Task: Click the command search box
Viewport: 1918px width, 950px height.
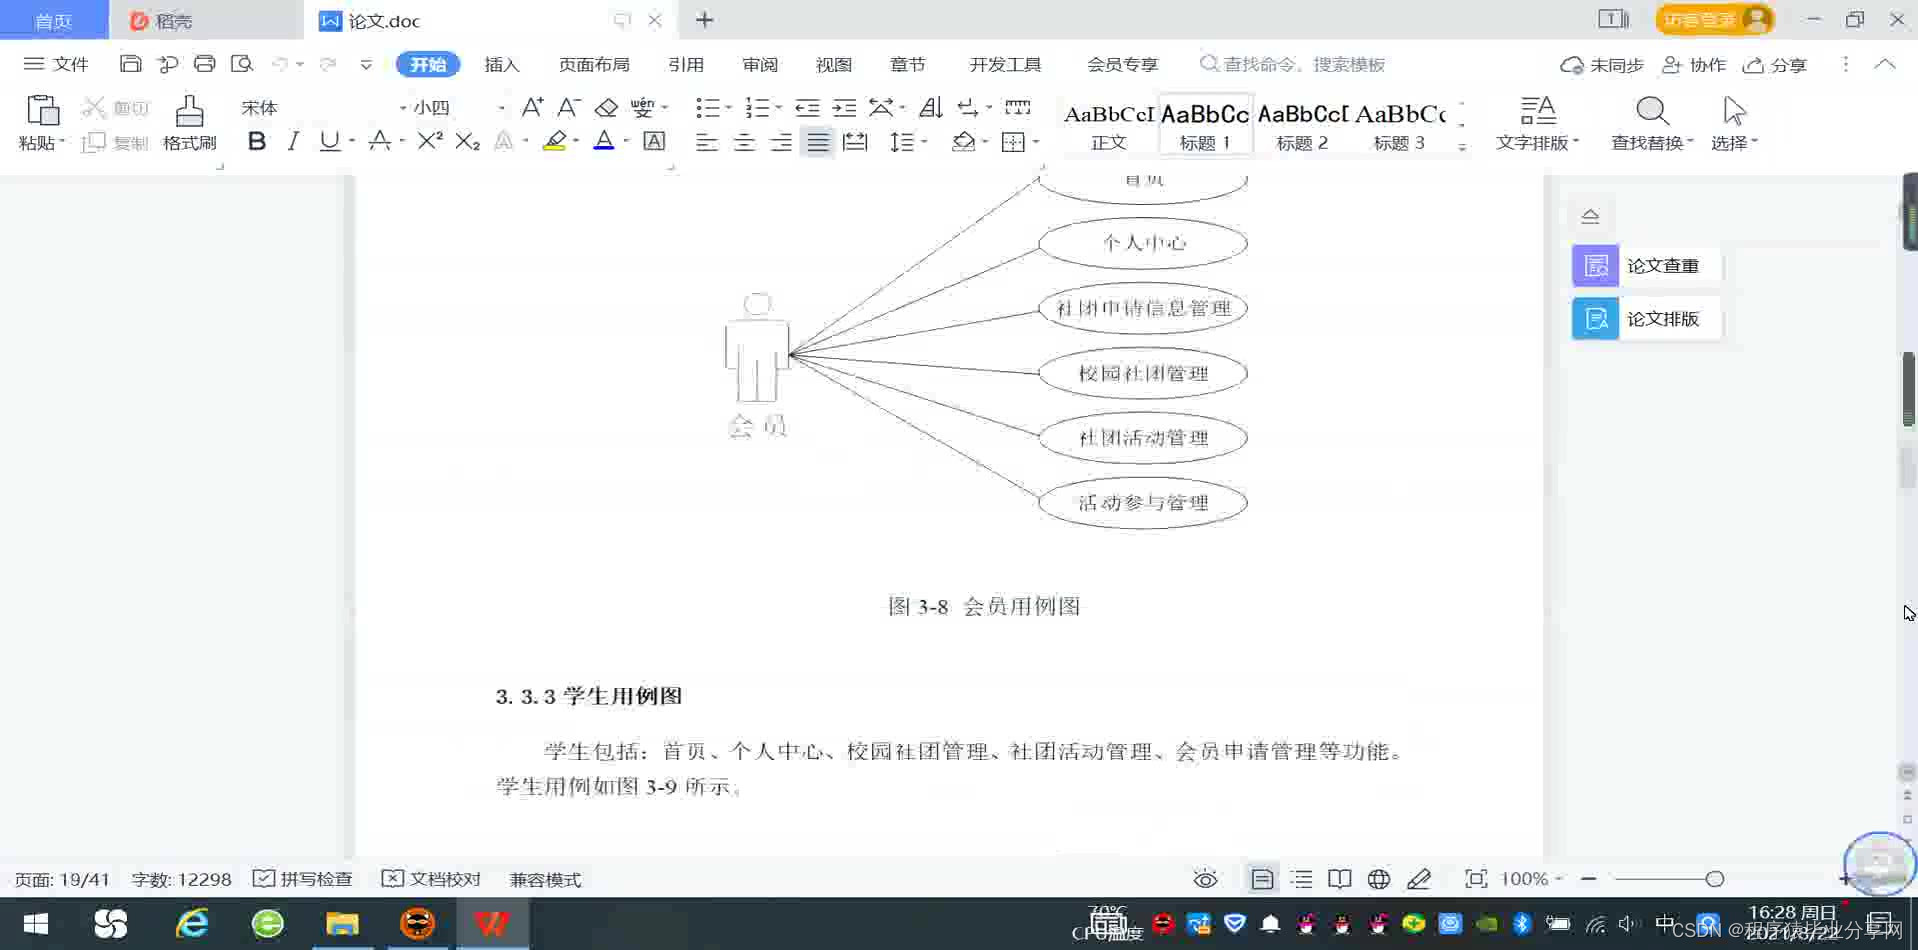Action: point(1292,65)
